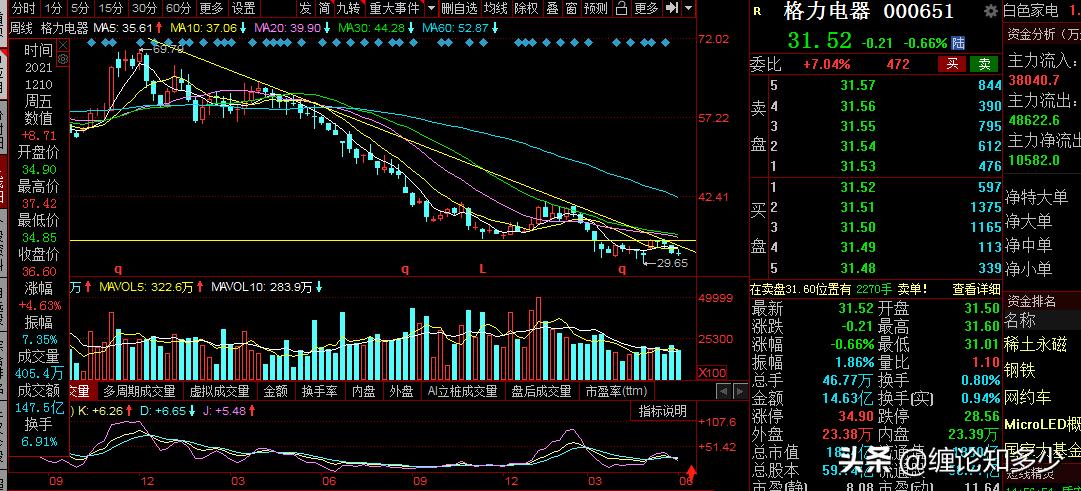Open the gear settings beside stock code 000651
Image resolution: width=1081 pixels, height=491 pixels.
(991, 12)
